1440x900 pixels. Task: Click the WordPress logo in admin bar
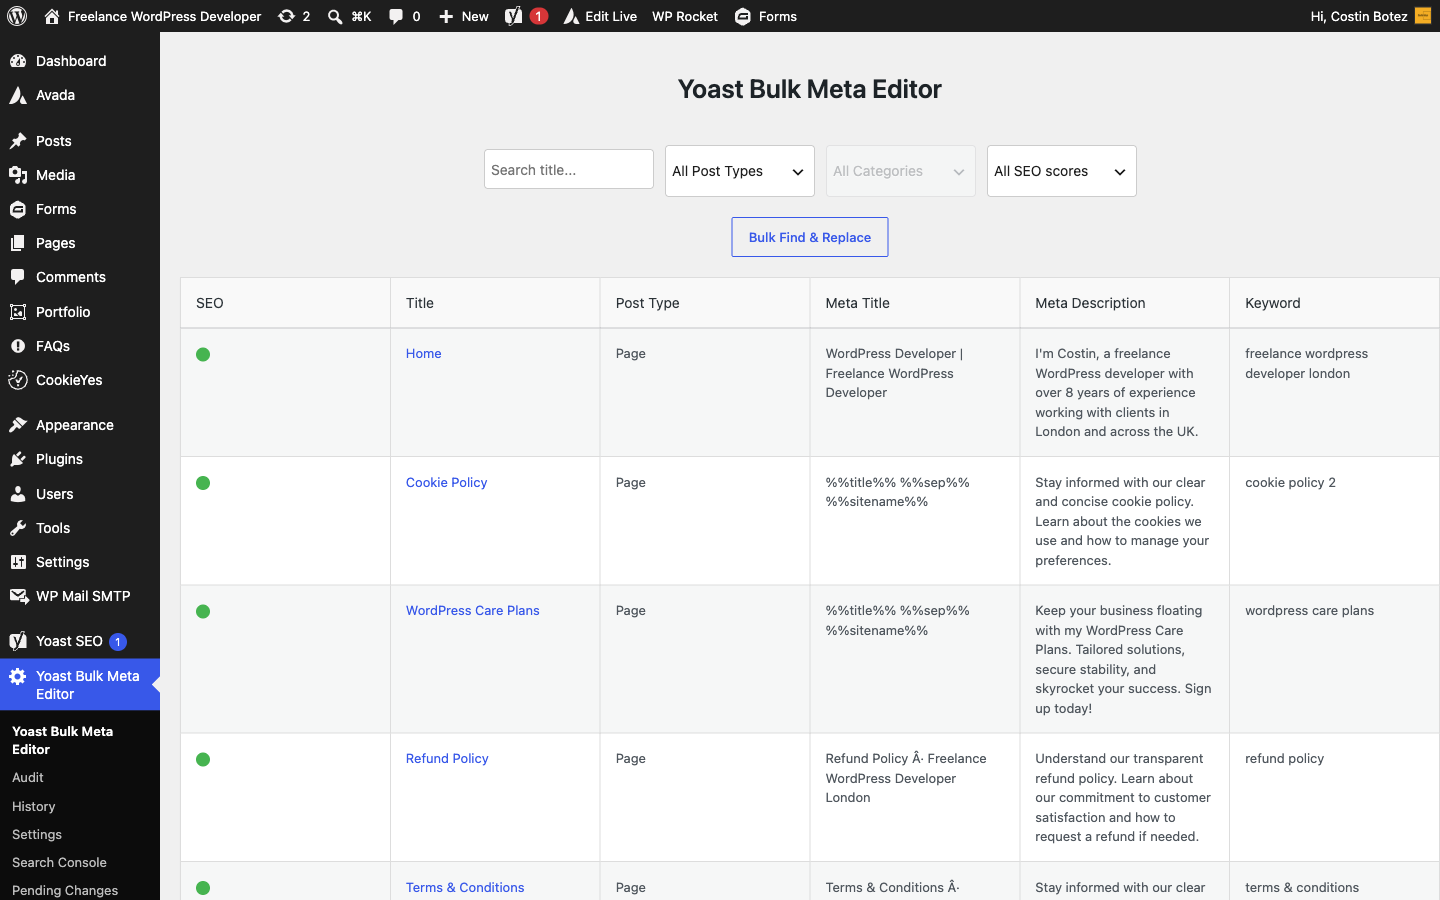coord(17,16)
